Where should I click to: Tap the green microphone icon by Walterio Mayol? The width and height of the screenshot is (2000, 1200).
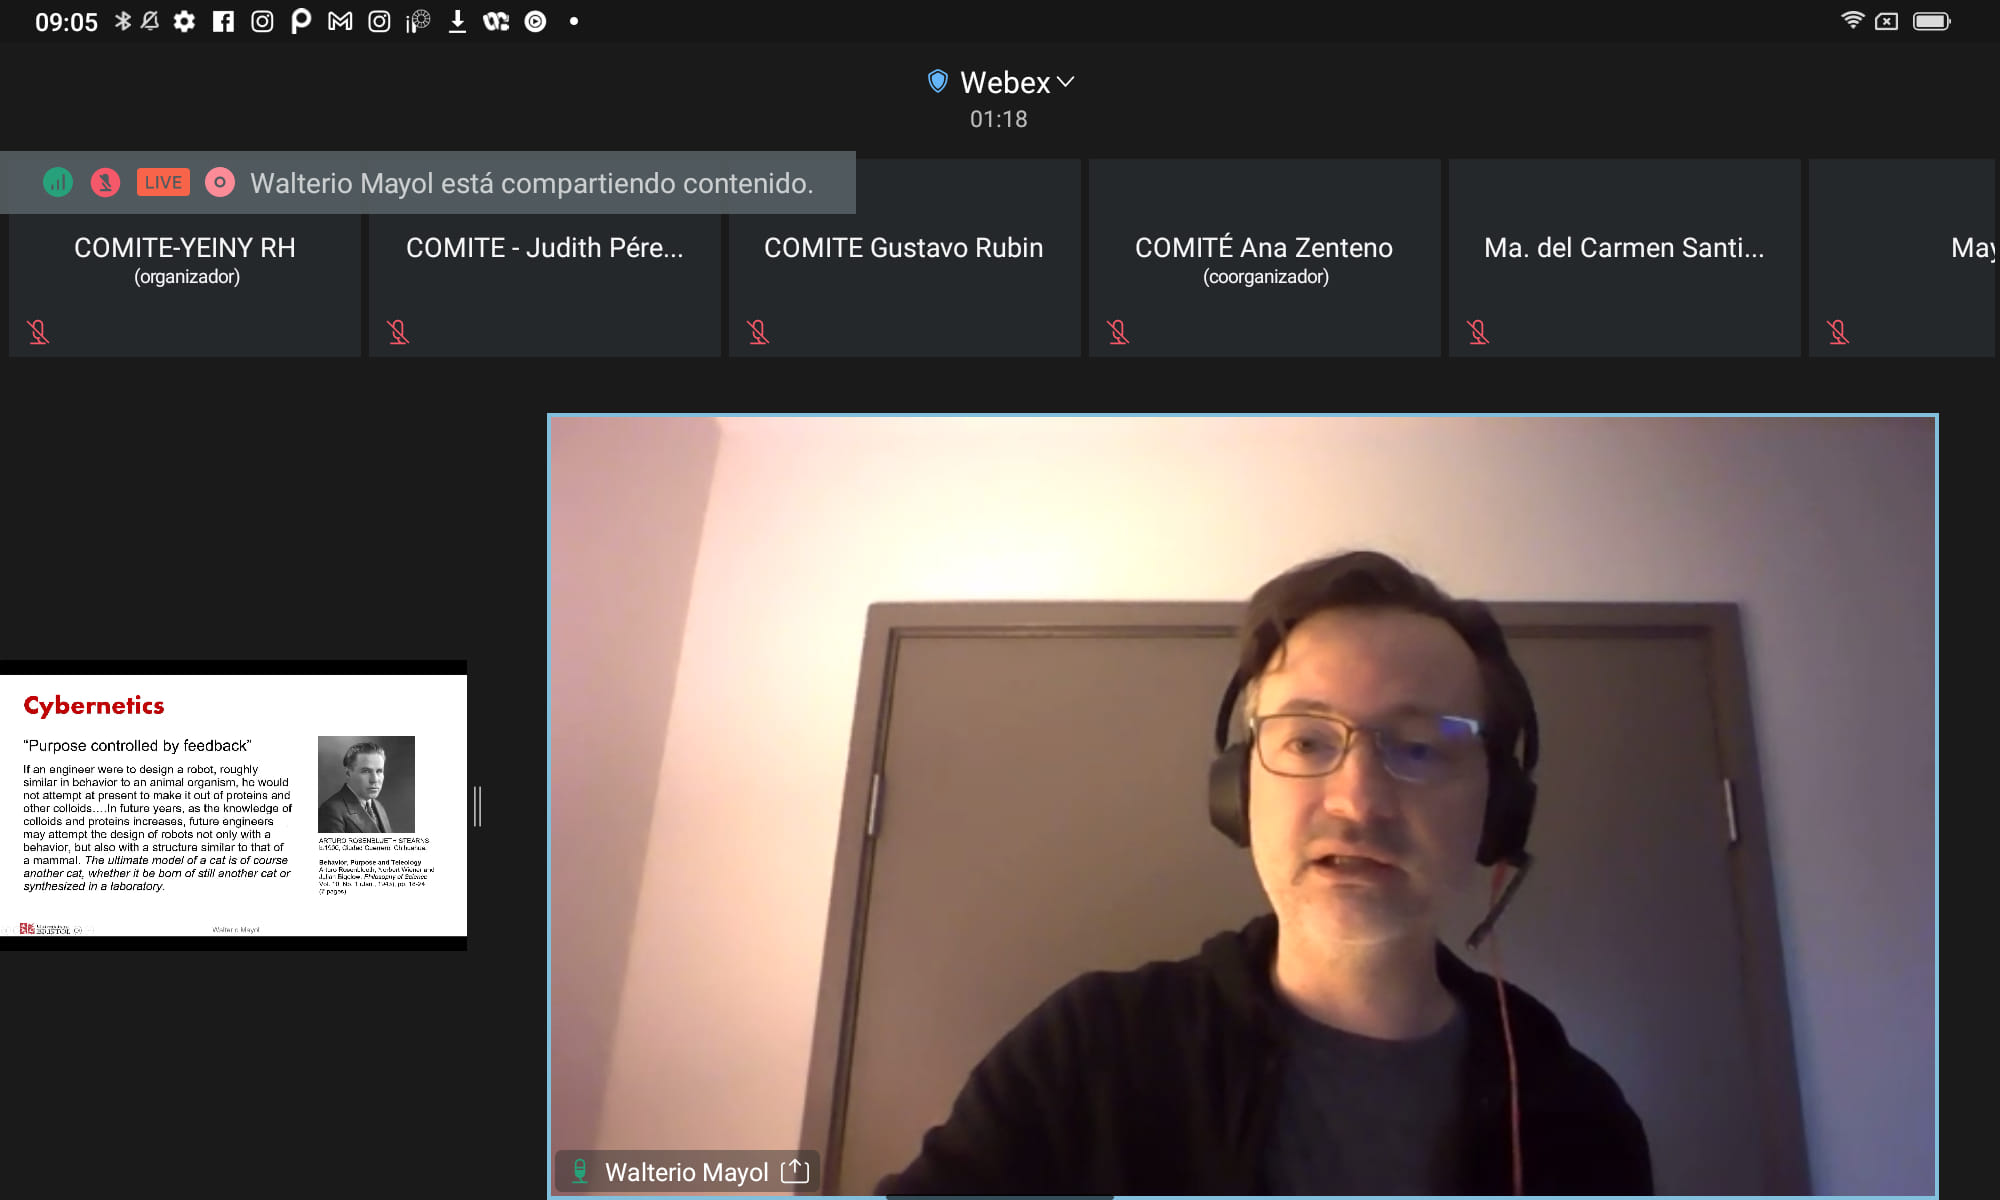pos(579,1171)
